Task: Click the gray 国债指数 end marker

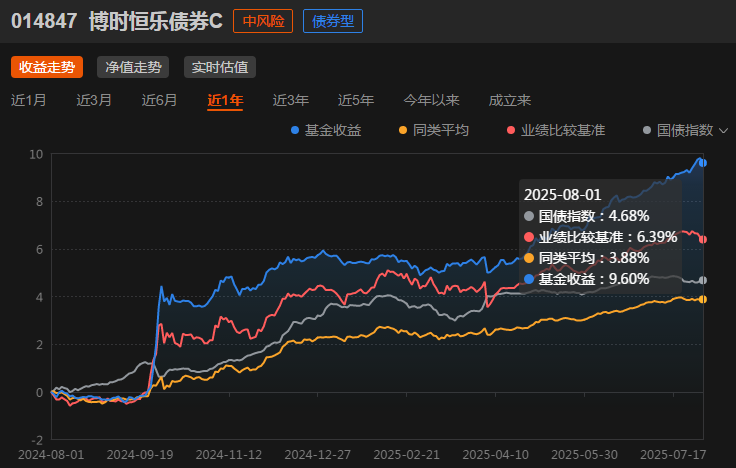Action: tap(703, 280)
